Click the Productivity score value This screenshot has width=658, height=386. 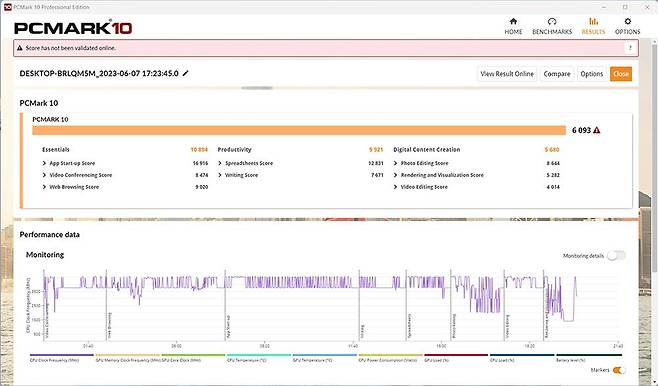[x=376, y=150]
